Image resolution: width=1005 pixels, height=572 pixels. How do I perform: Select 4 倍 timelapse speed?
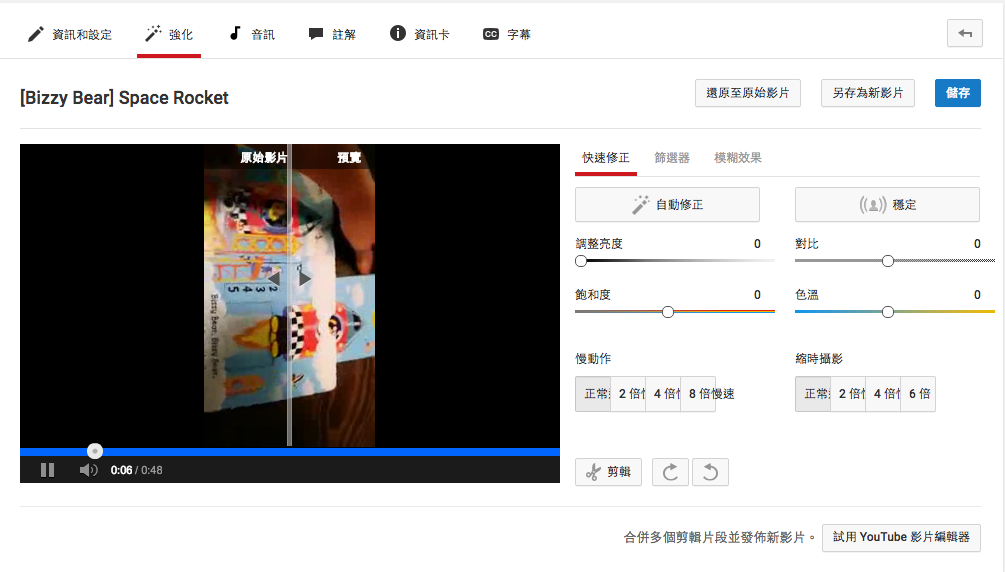pyautogui.click(x=883, y=394)
